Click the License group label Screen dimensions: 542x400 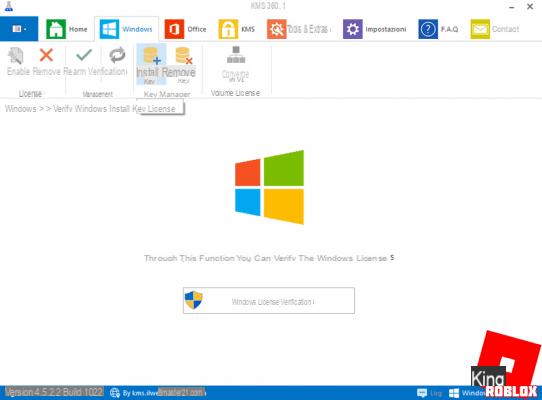pyautogui.click(x=30, y=93)
